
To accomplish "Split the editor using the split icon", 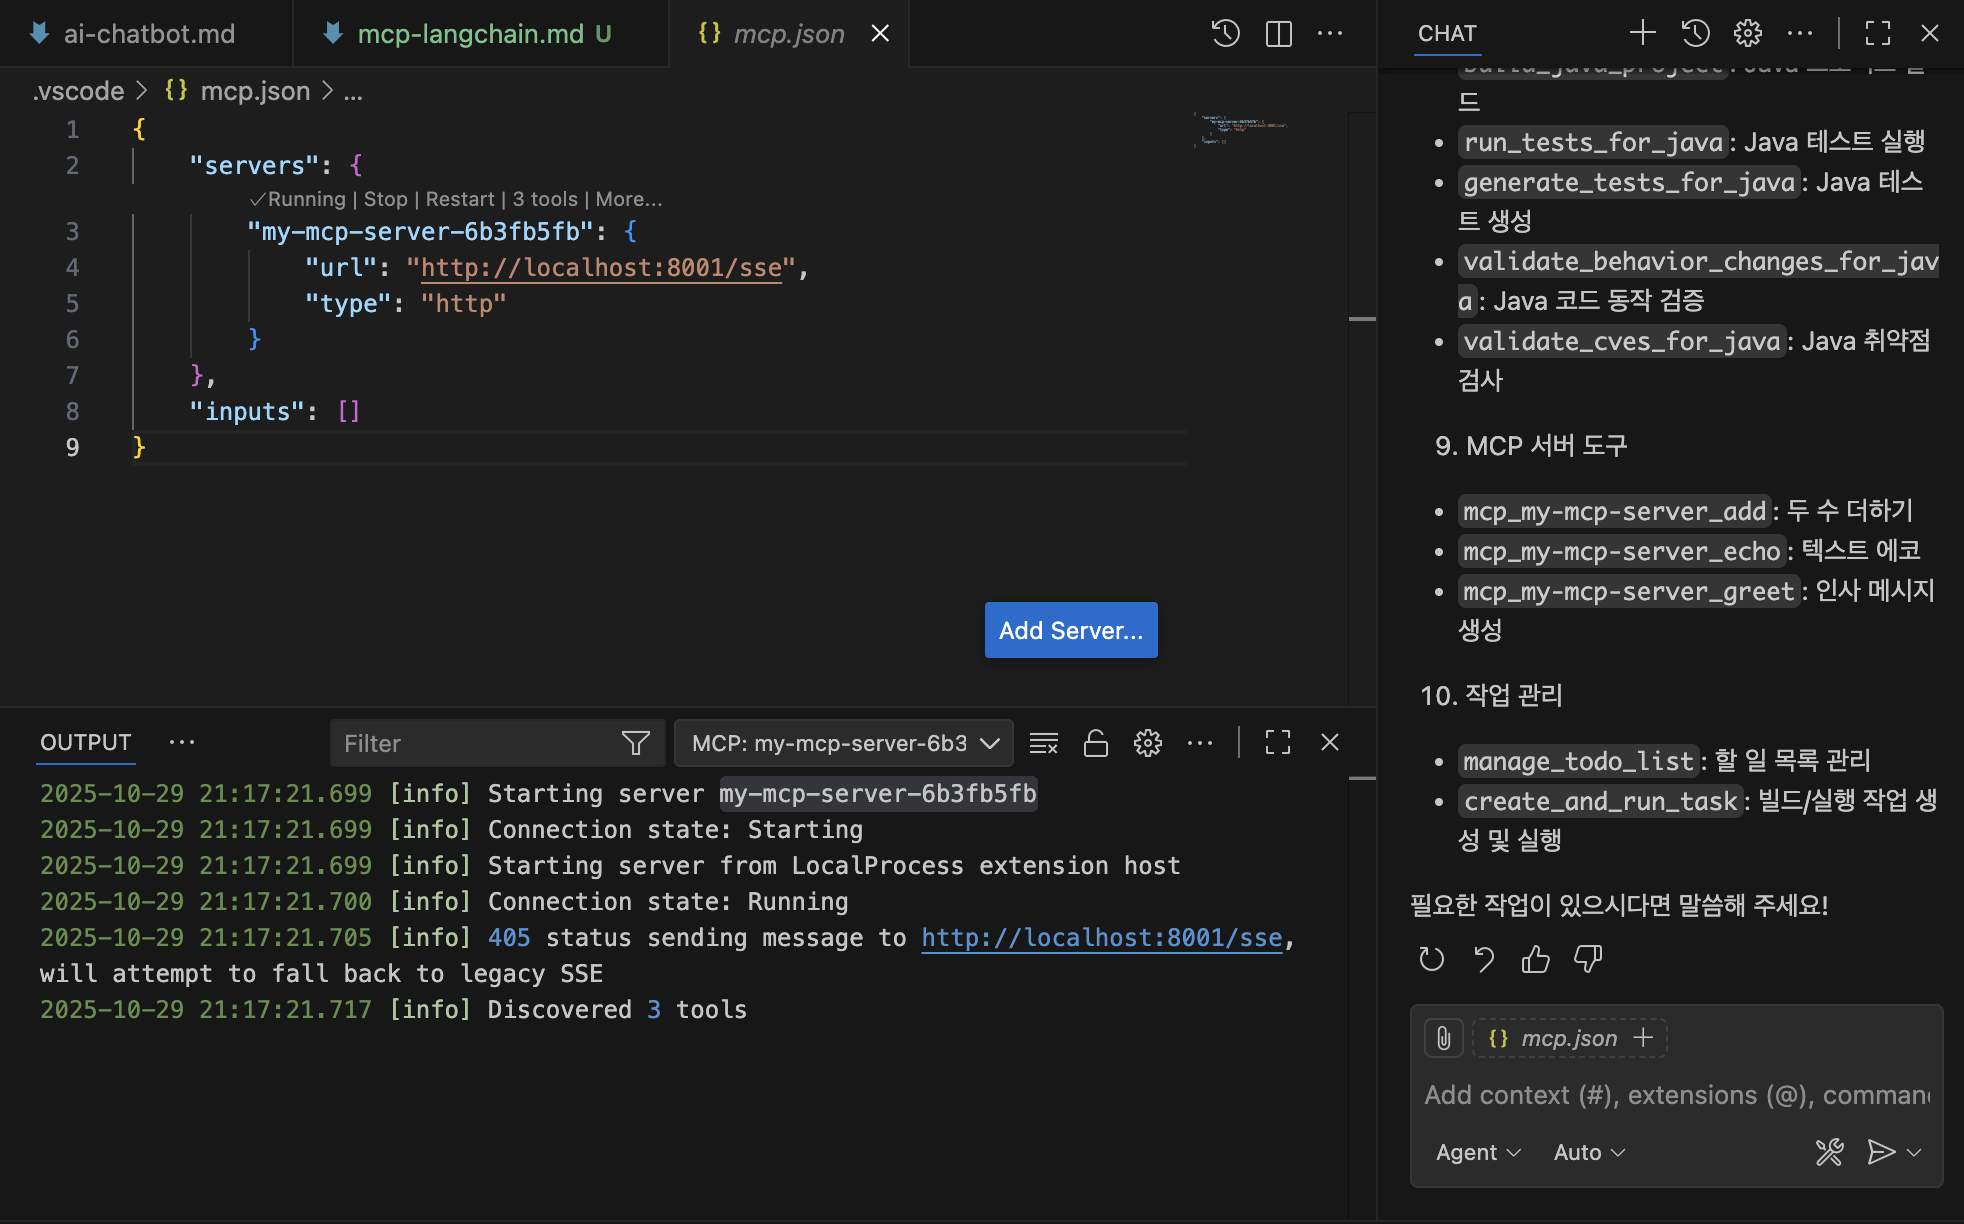I will tap(1277, 33).
